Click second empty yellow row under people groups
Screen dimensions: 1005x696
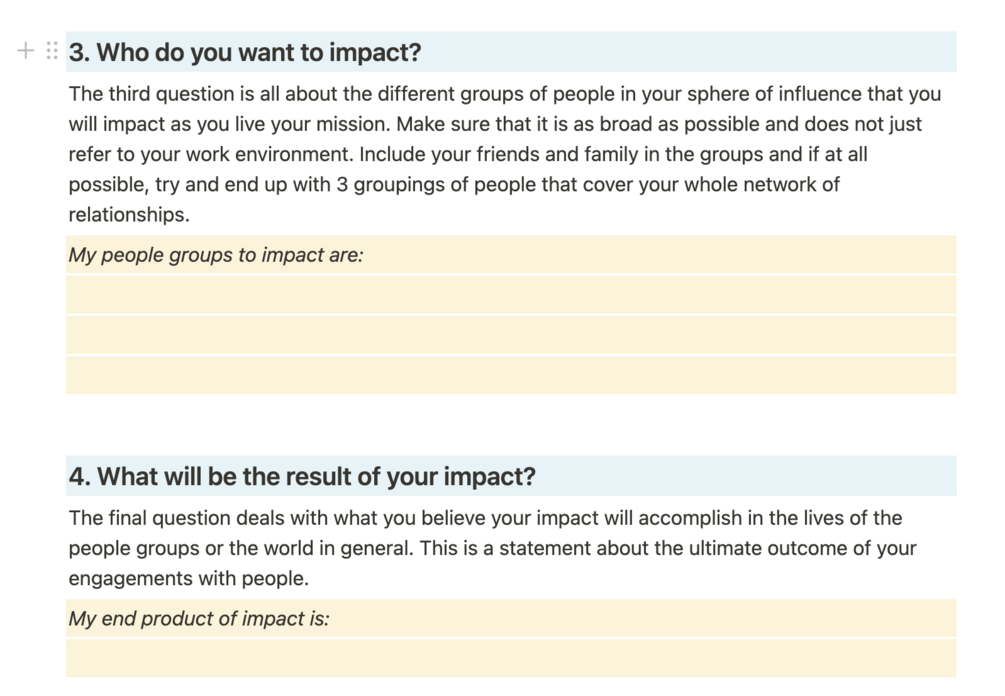tap(511, 335)
